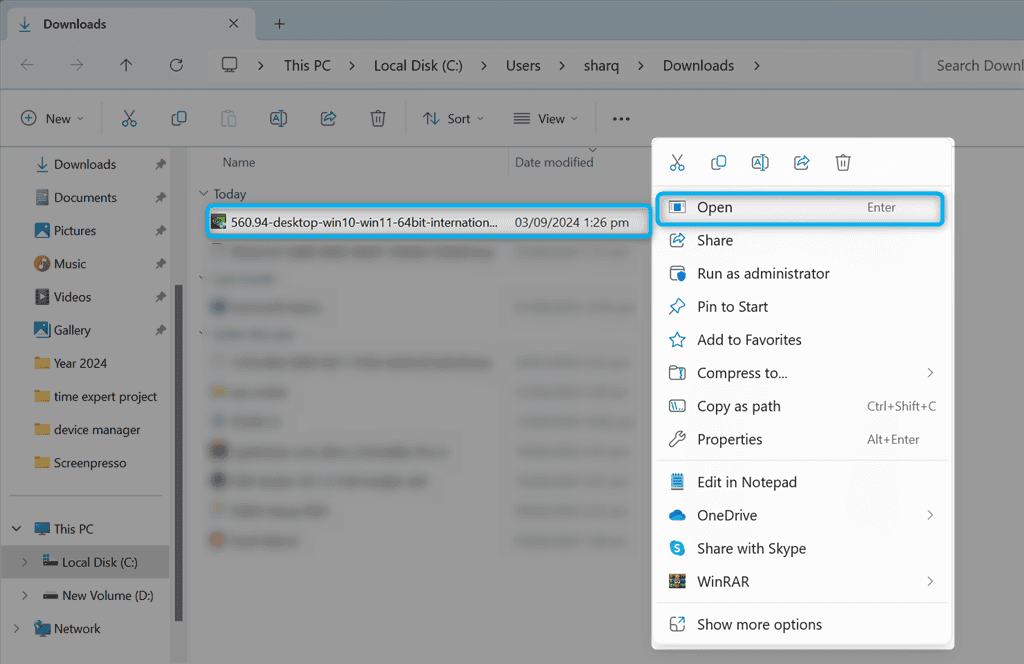This screenshot has width=1024, height=664.
Task: Go back with the left arrow
Action: tap(27, 65)
